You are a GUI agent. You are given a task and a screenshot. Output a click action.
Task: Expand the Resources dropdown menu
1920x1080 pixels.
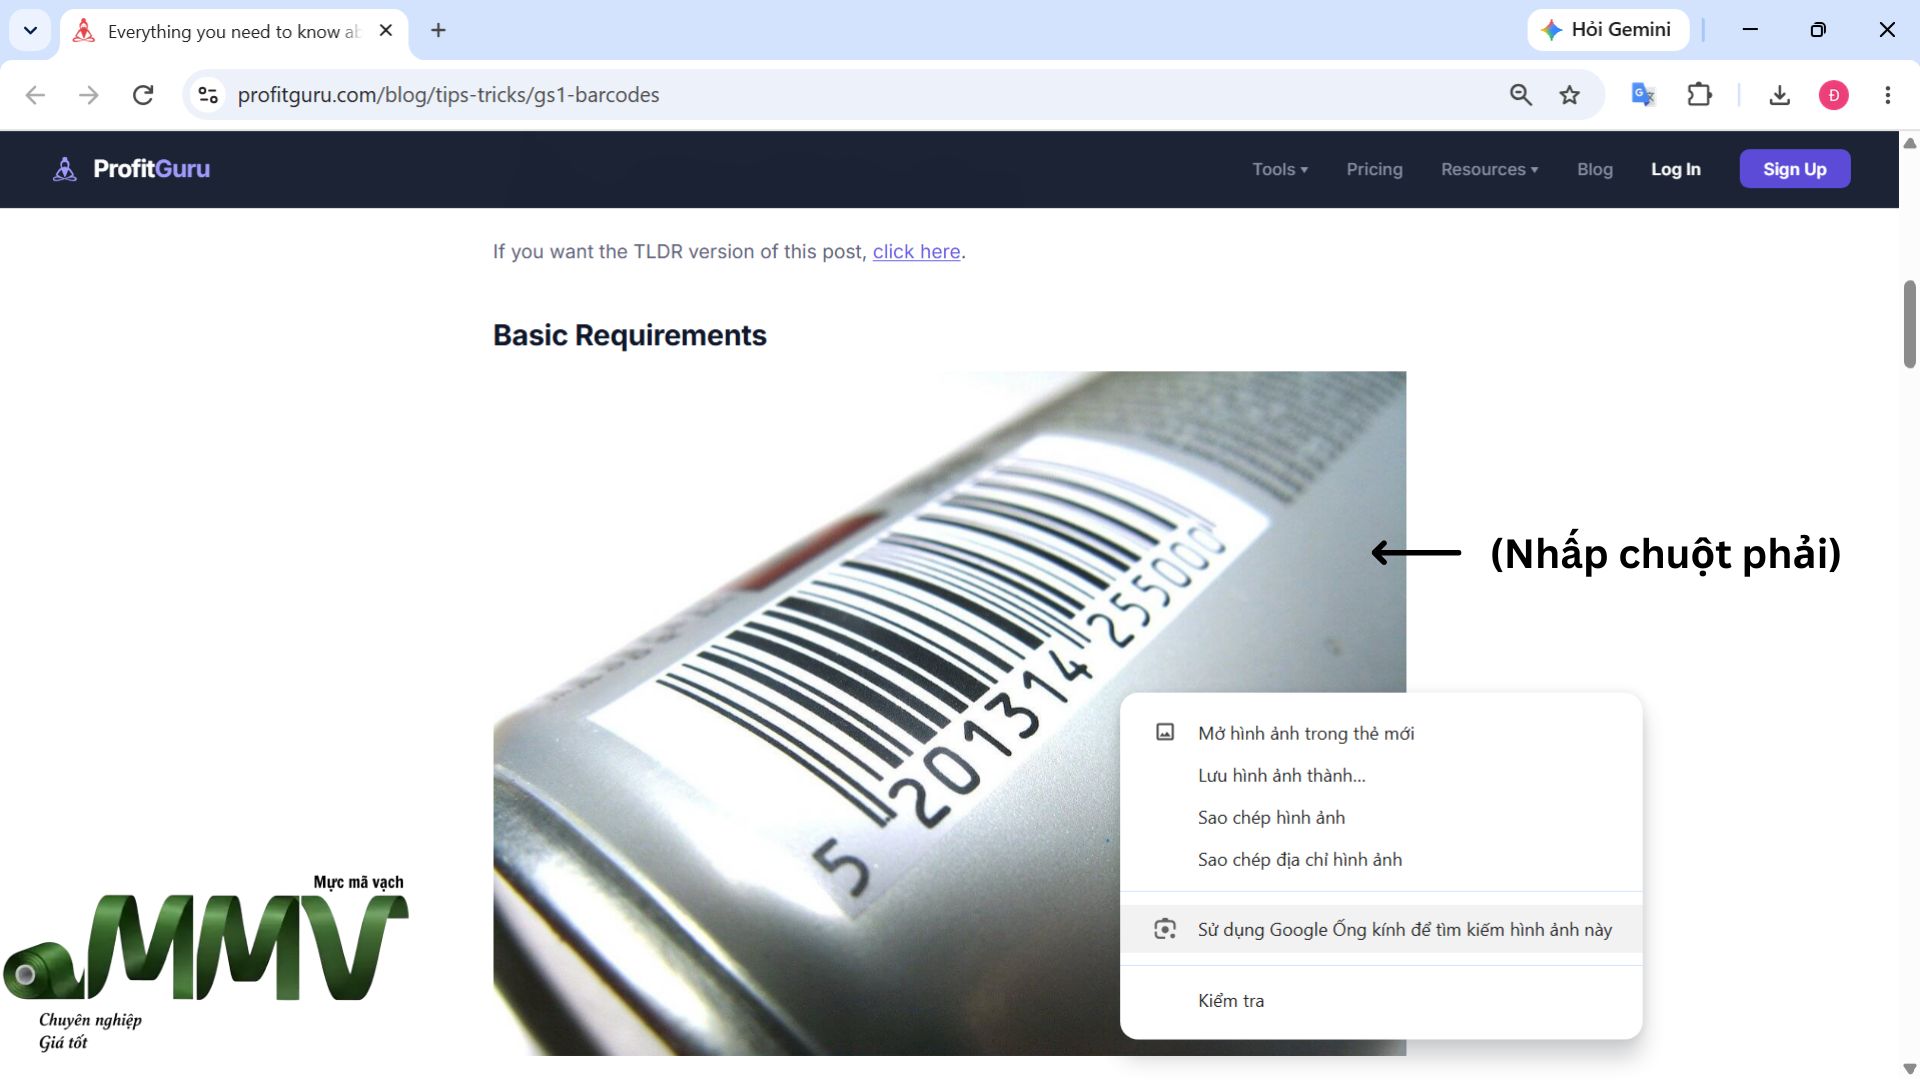[1489, 169]
